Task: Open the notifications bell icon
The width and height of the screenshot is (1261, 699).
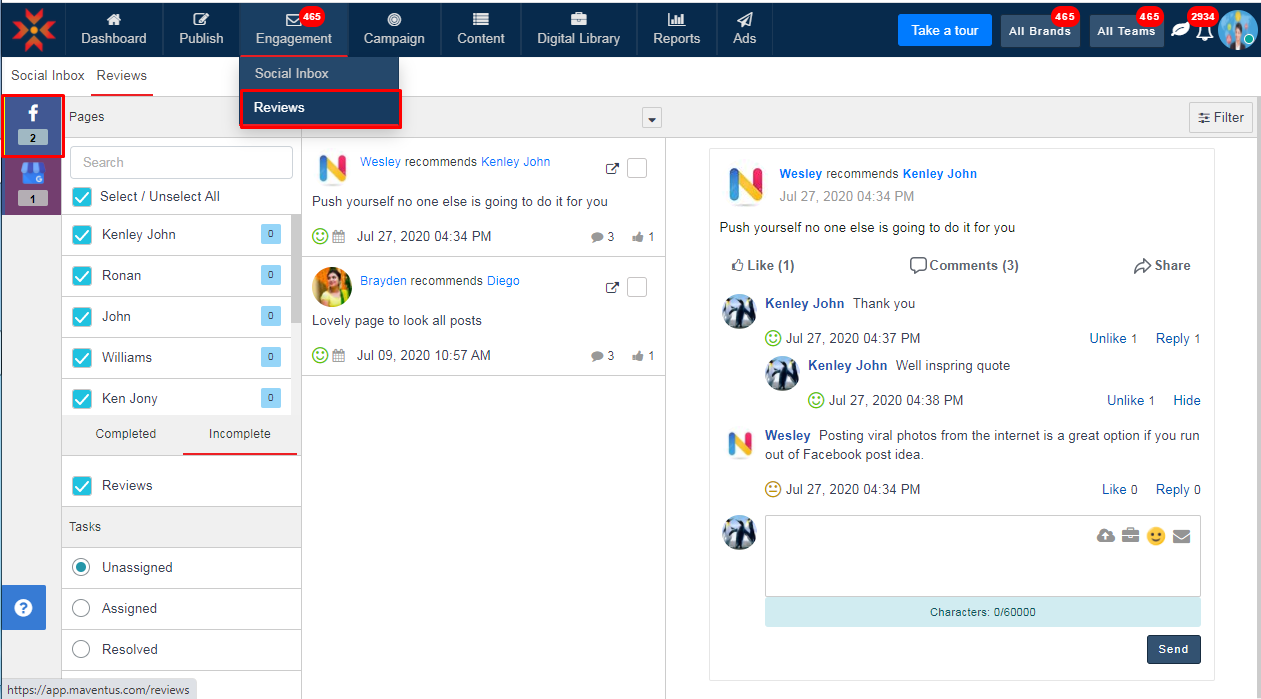Action: [x=1204, y=31]
